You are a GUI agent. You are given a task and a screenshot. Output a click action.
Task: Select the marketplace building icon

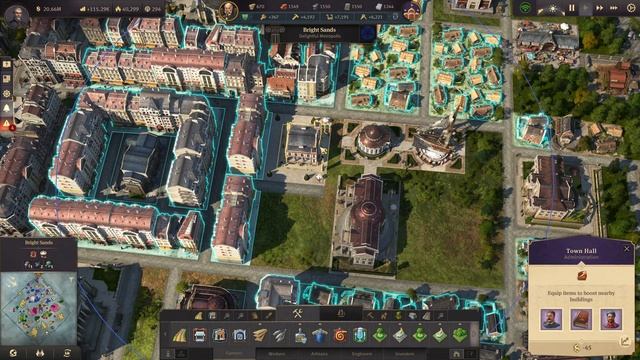tap(200, 336)
